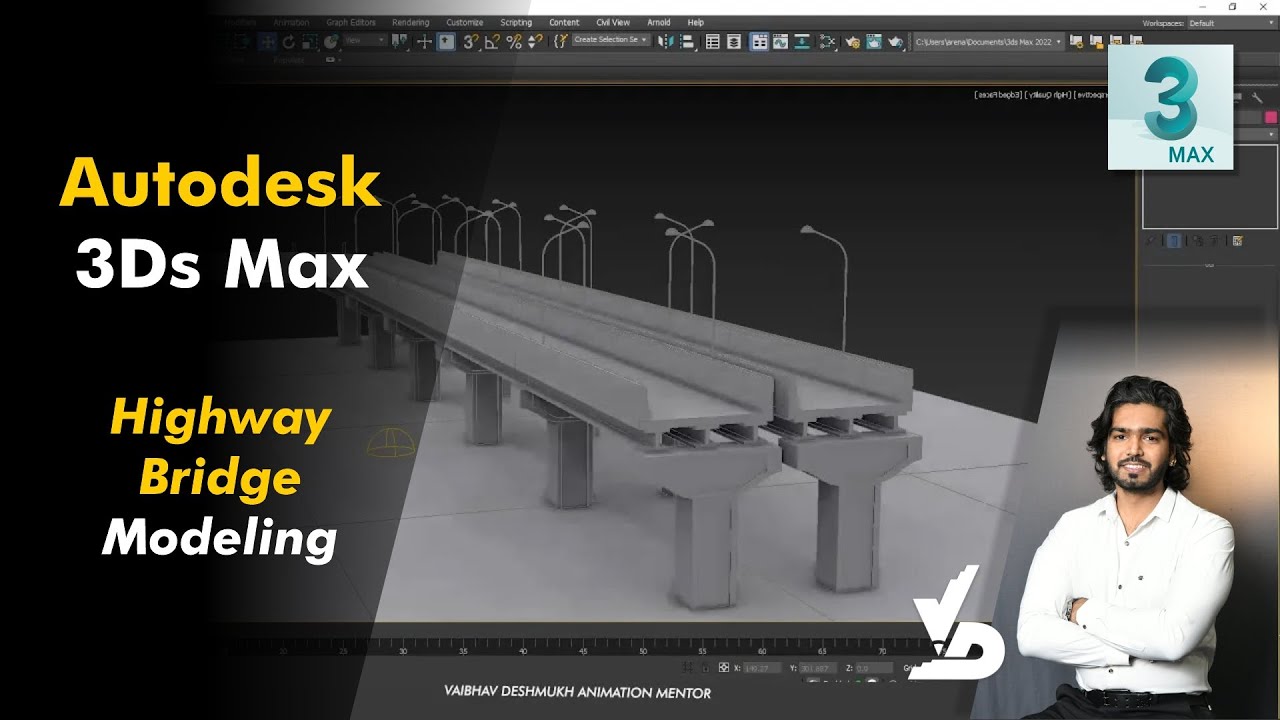This screenshot has width=1280, height=720.
Task: Open the Rendered Frame Window
Action: (873, 42)
